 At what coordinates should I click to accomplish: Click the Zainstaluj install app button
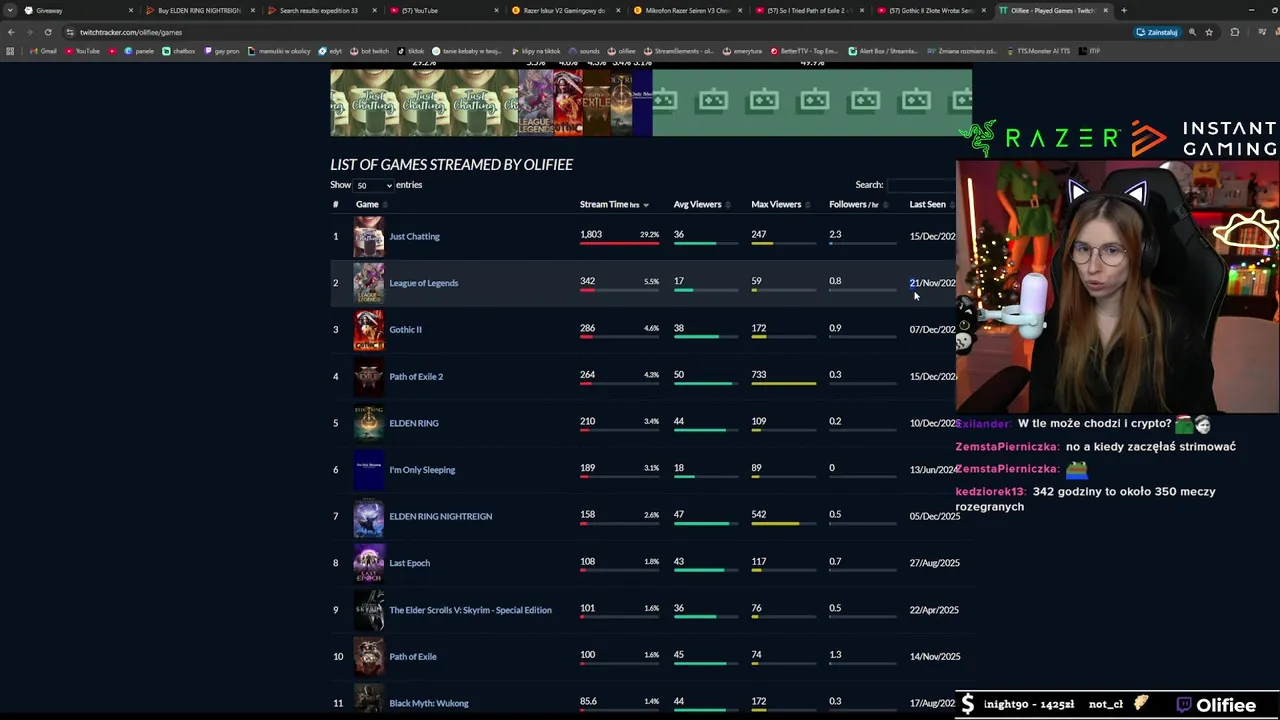pos(1157,32)
